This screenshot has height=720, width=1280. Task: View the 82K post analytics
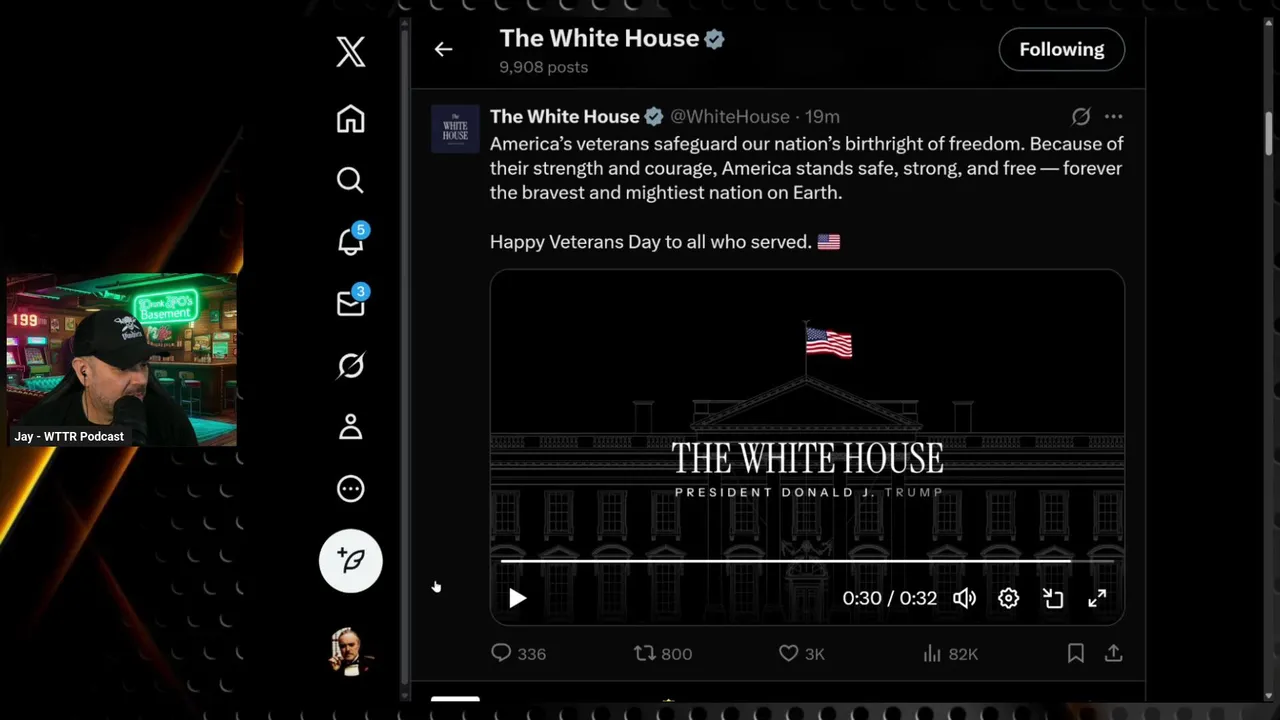pos(950,653)
